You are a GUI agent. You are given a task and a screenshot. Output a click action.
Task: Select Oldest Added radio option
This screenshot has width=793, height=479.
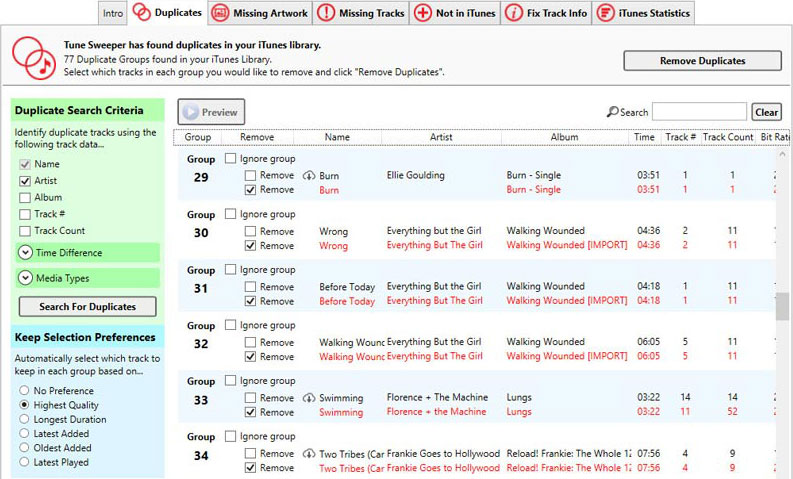(x=24, y=447)
